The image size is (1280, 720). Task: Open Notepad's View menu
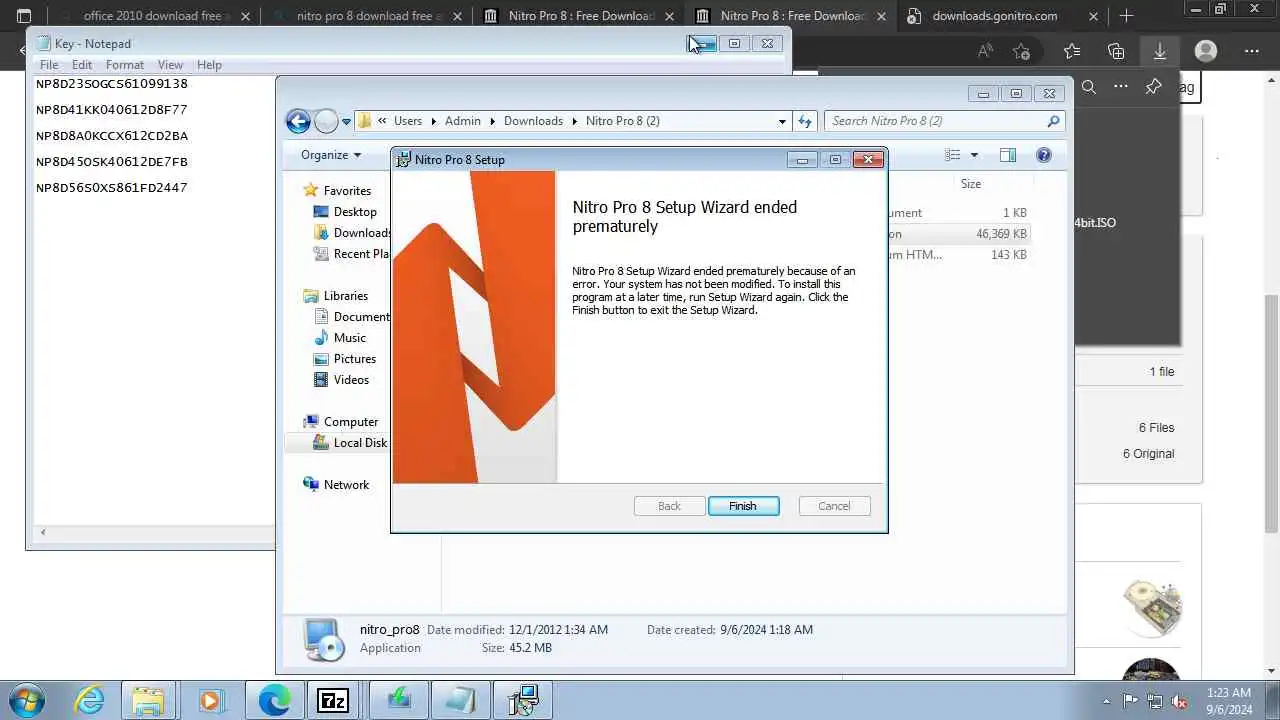pos(170,64)
